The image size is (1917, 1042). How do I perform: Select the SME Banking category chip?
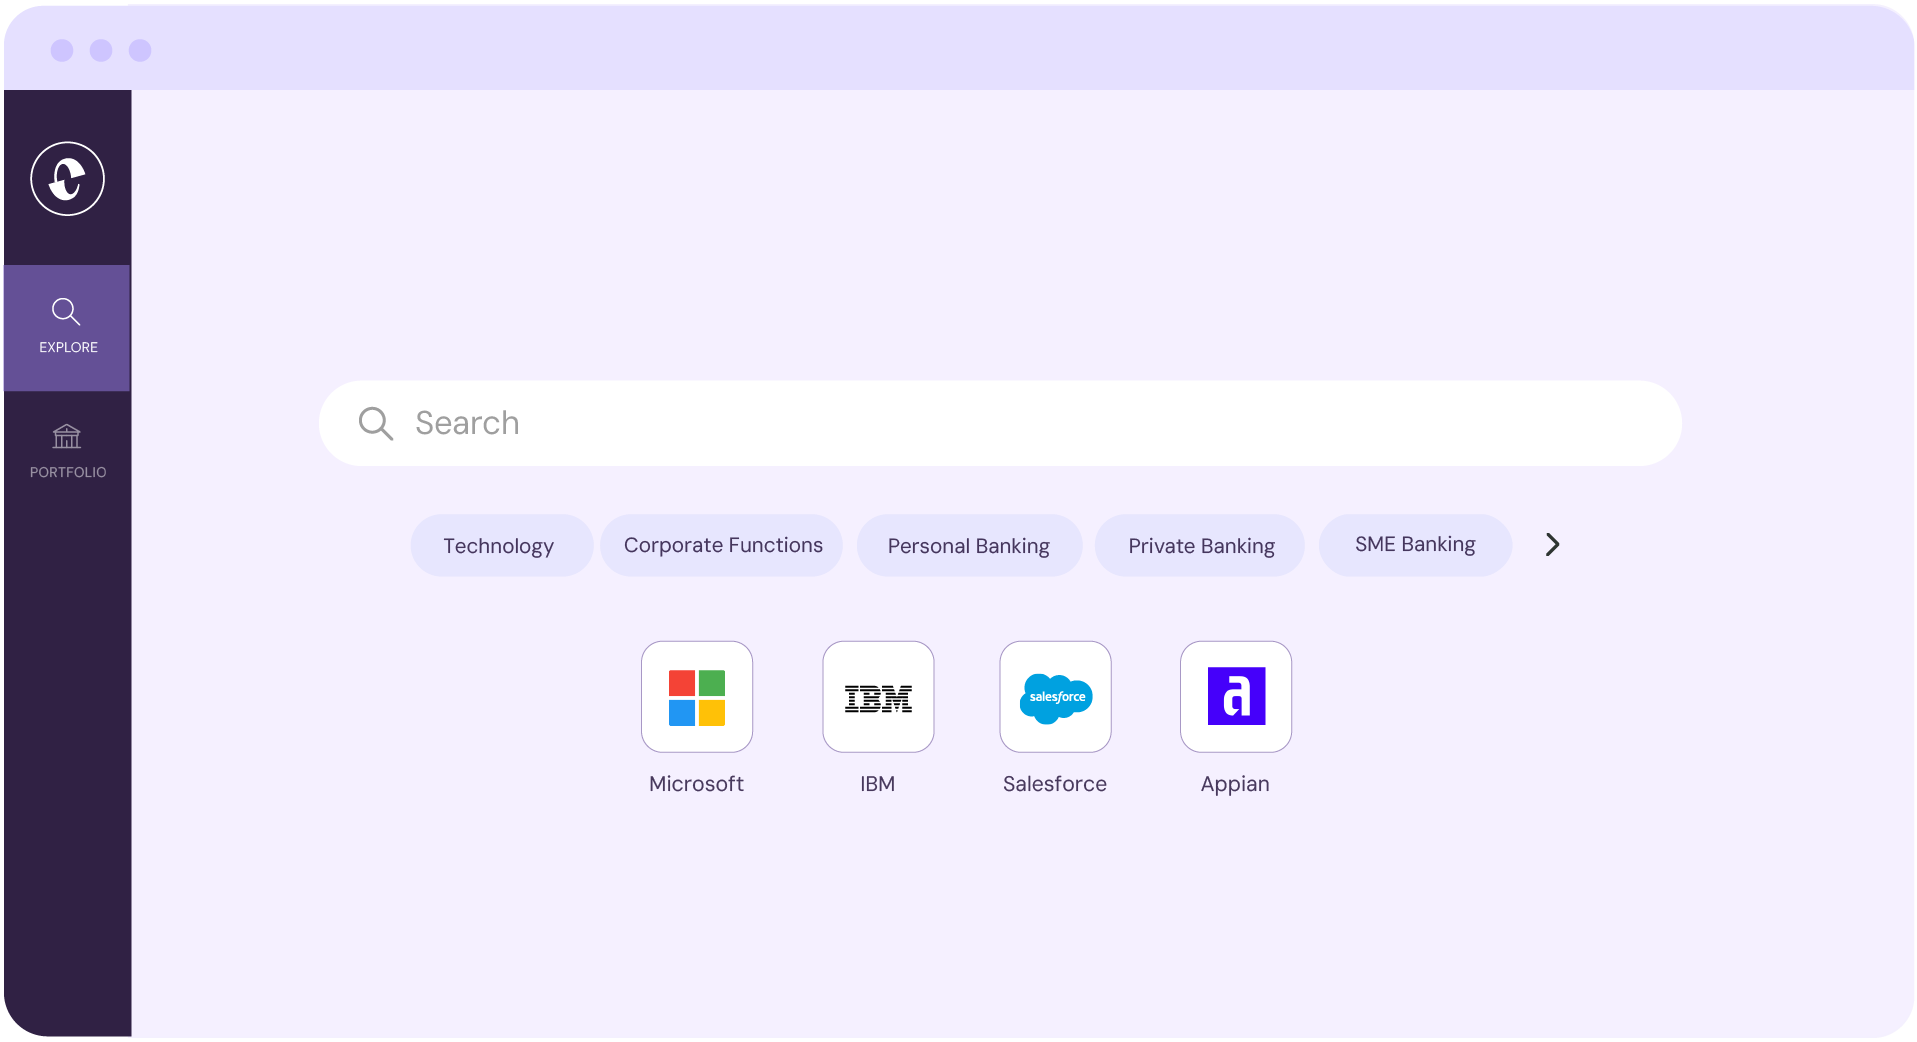(1415, 545)
